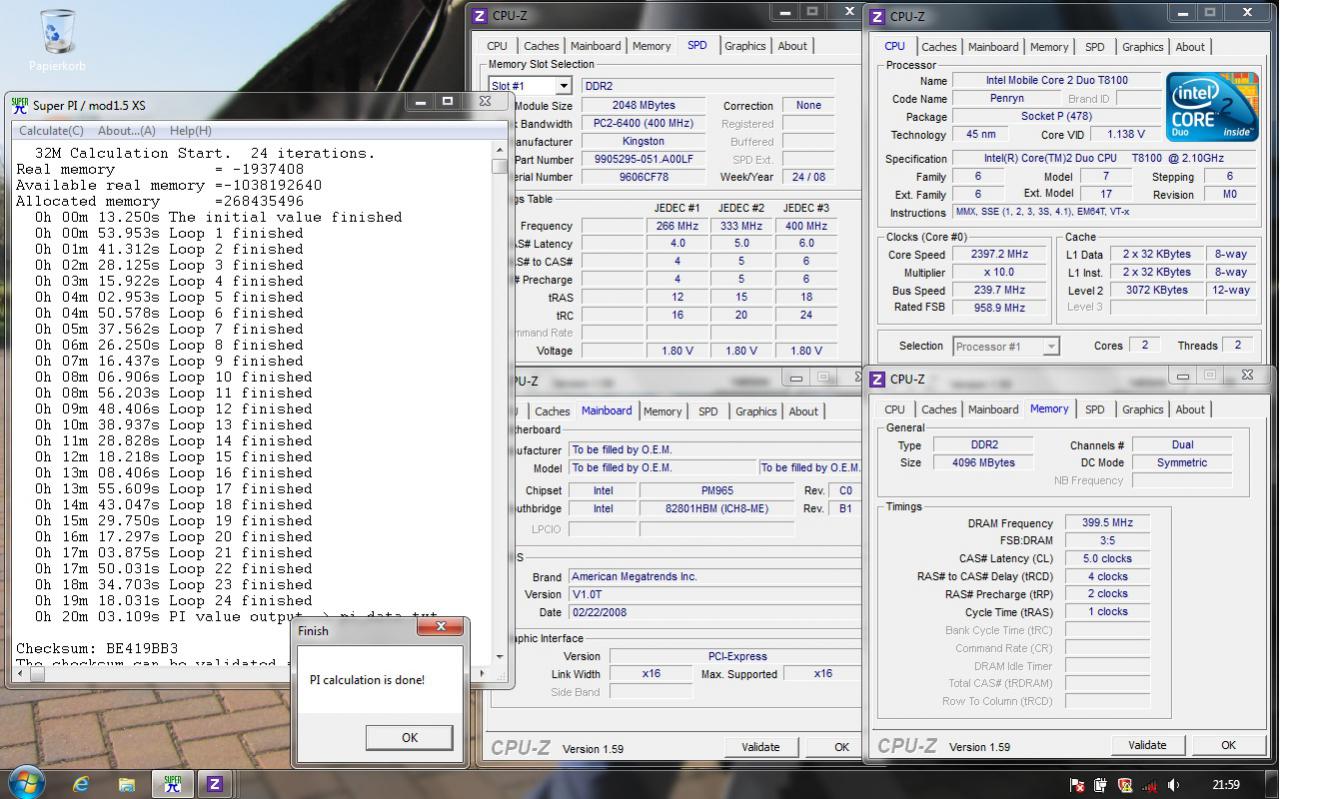The image size is (1319, 799).
Task: Click the BIOS Brand field American Megatrends Inc.
Action: pos(714,577)
